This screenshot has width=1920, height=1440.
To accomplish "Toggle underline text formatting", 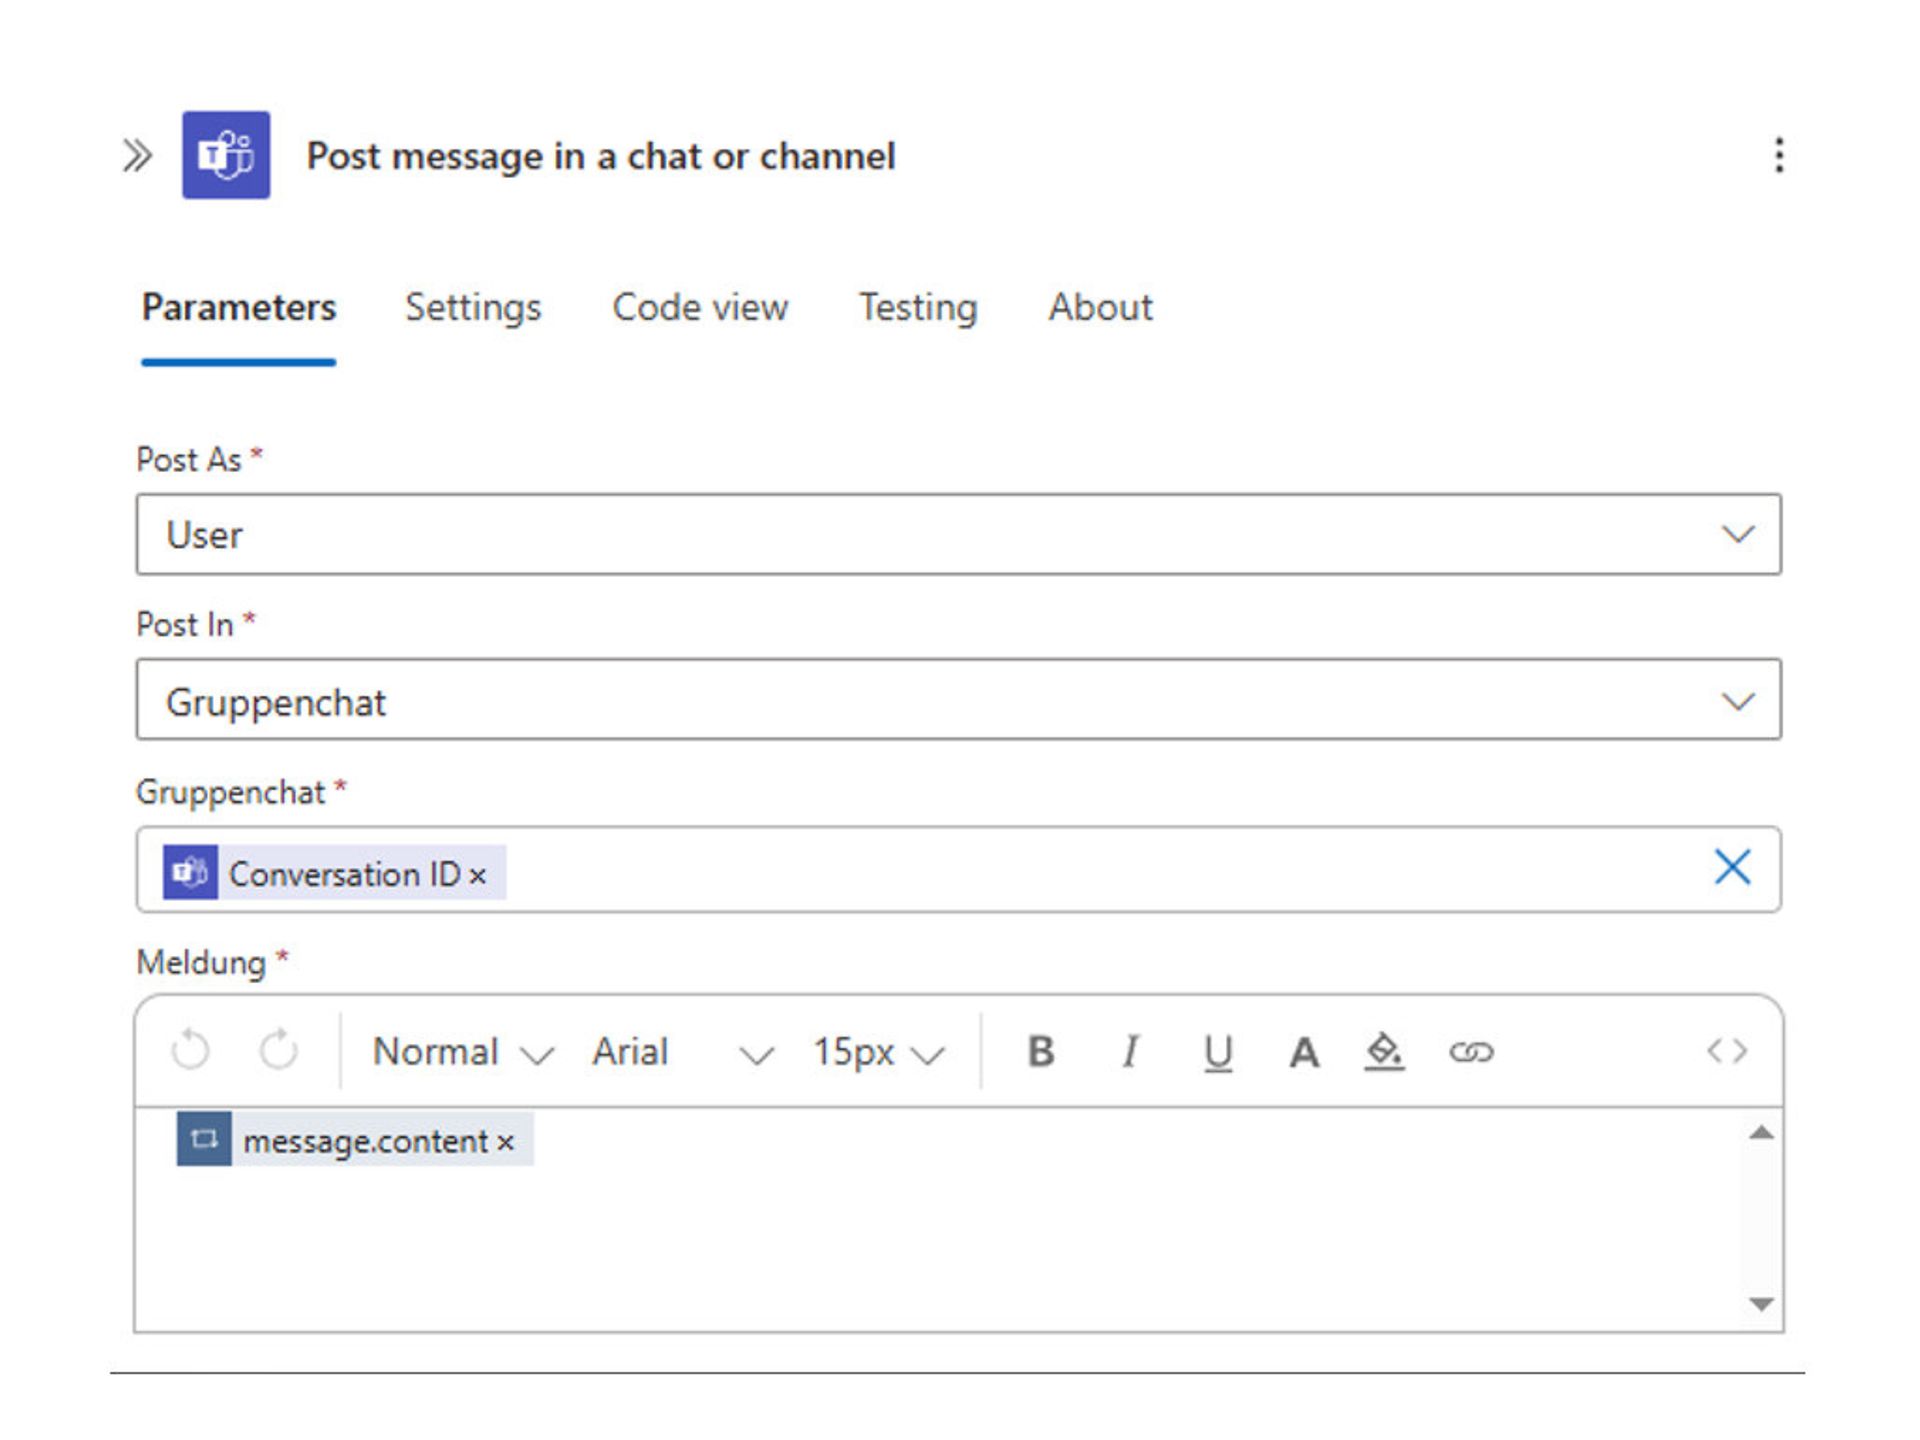I will pos(1216,1051).
